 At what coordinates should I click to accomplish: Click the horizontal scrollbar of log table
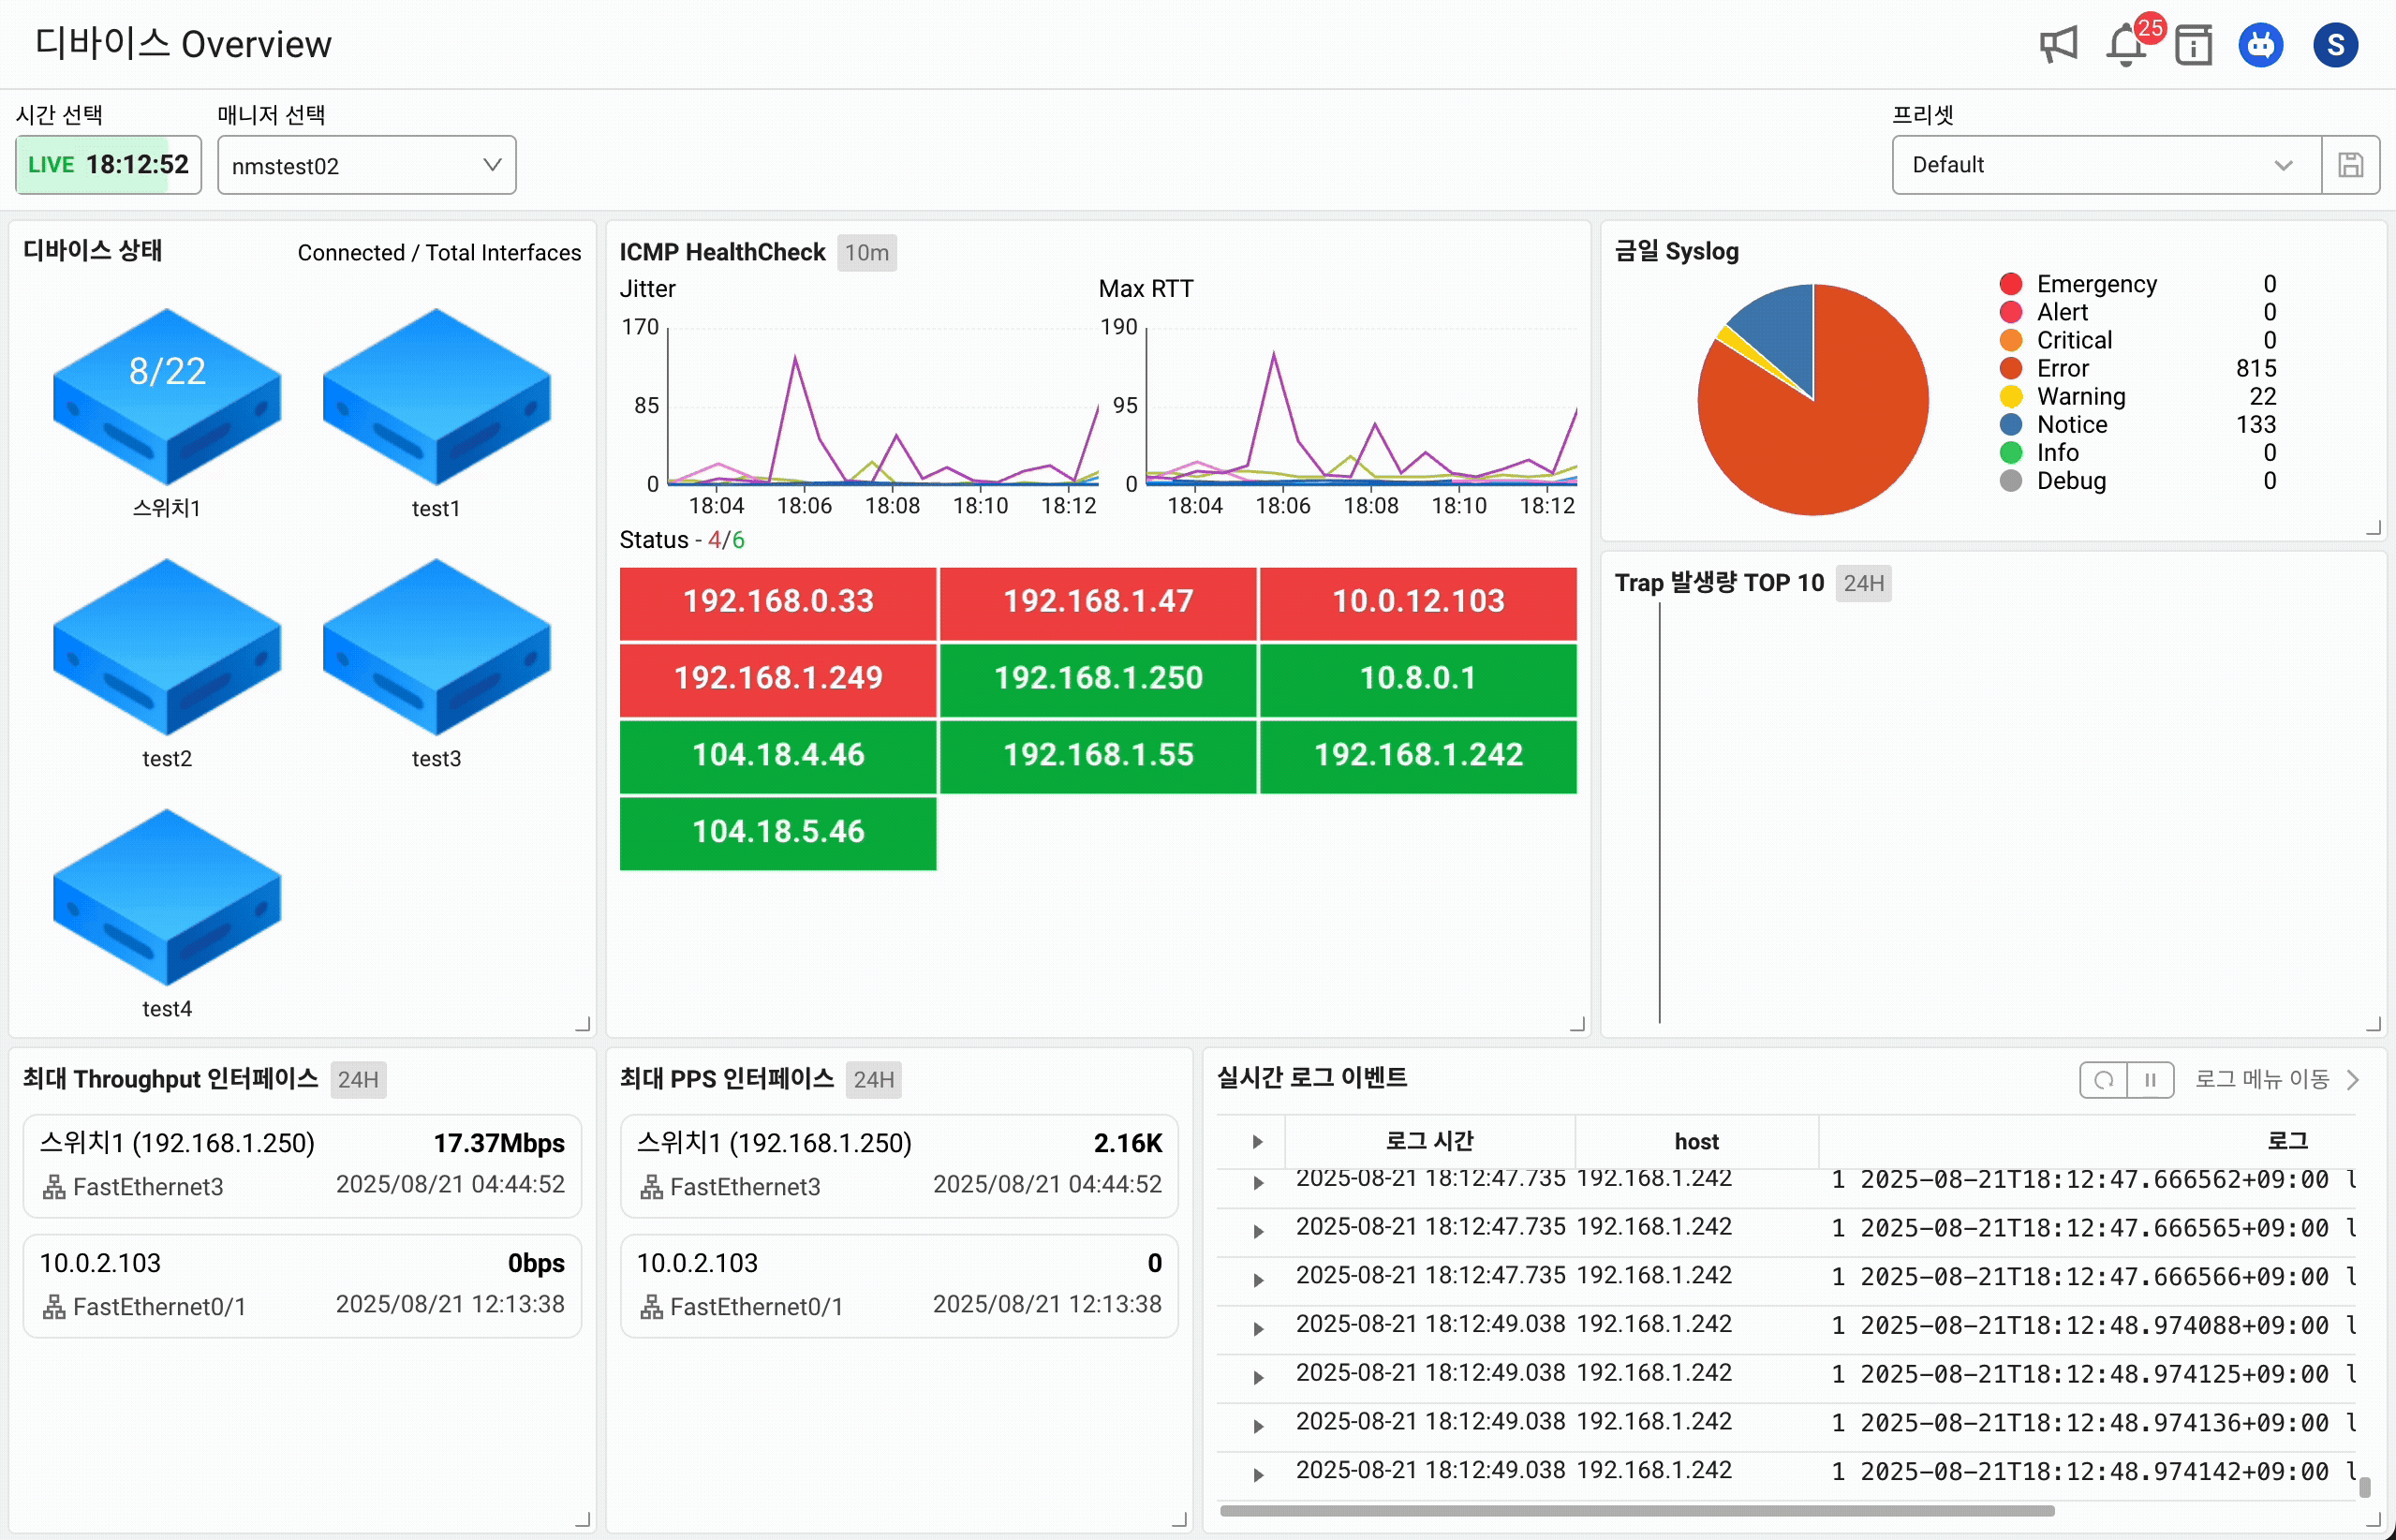pos(1636,1511)
